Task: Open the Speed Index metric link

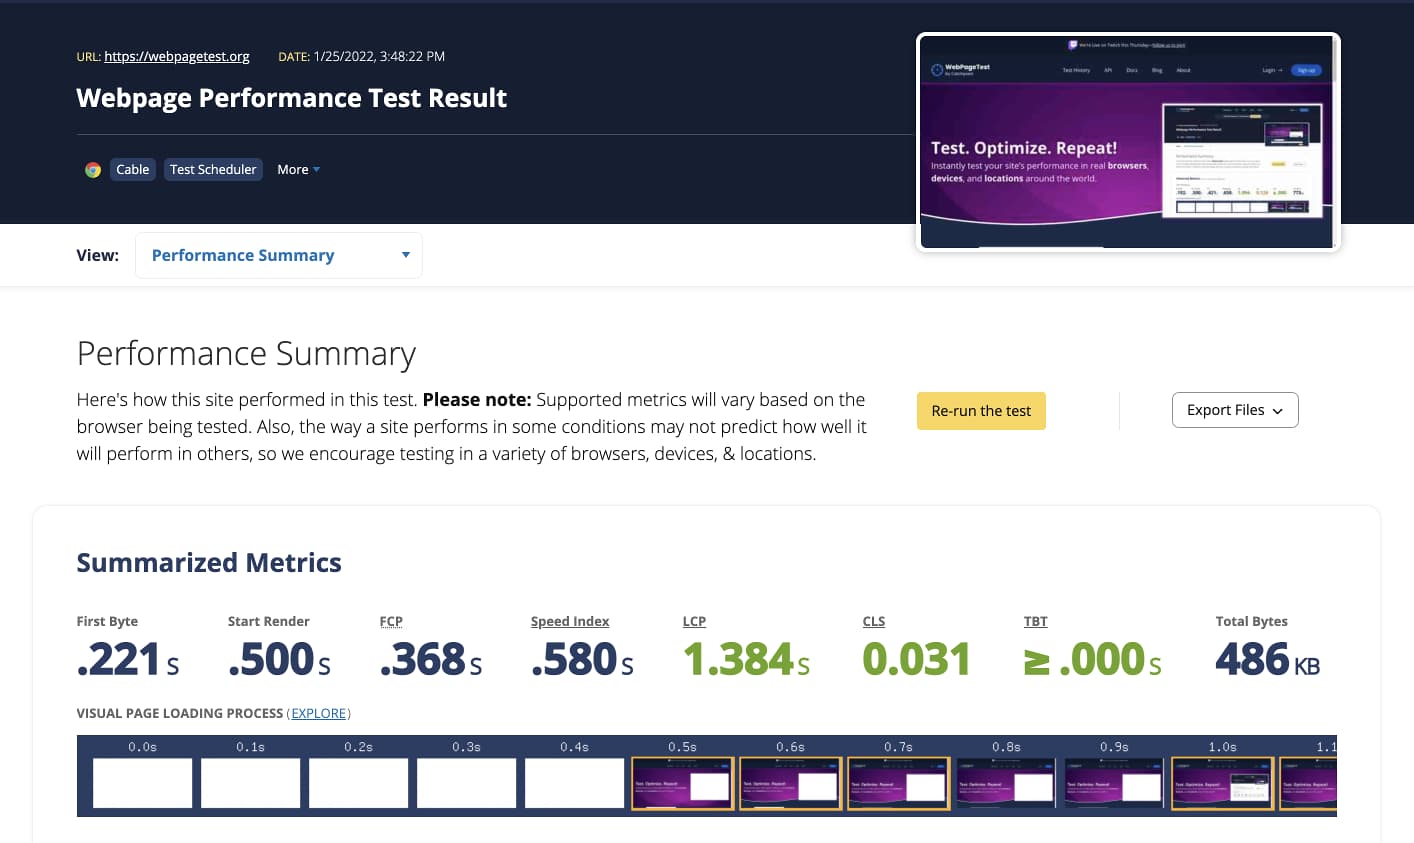Action: click(570, 621)
